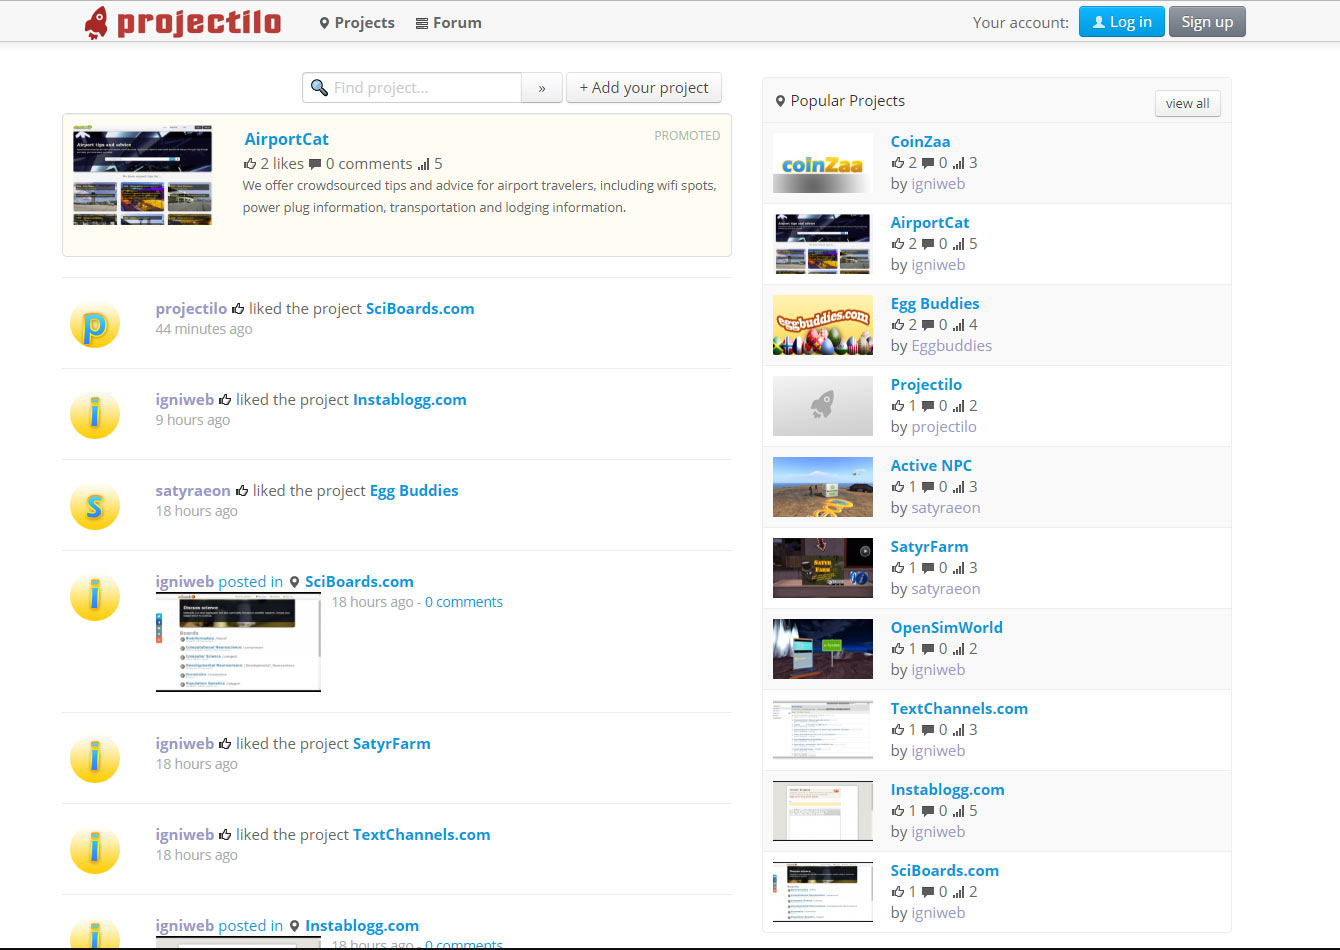This screenshot has height=950, width=1340.
Task: Open Projectilo project in Popular Projects
Action: [926, 385]
